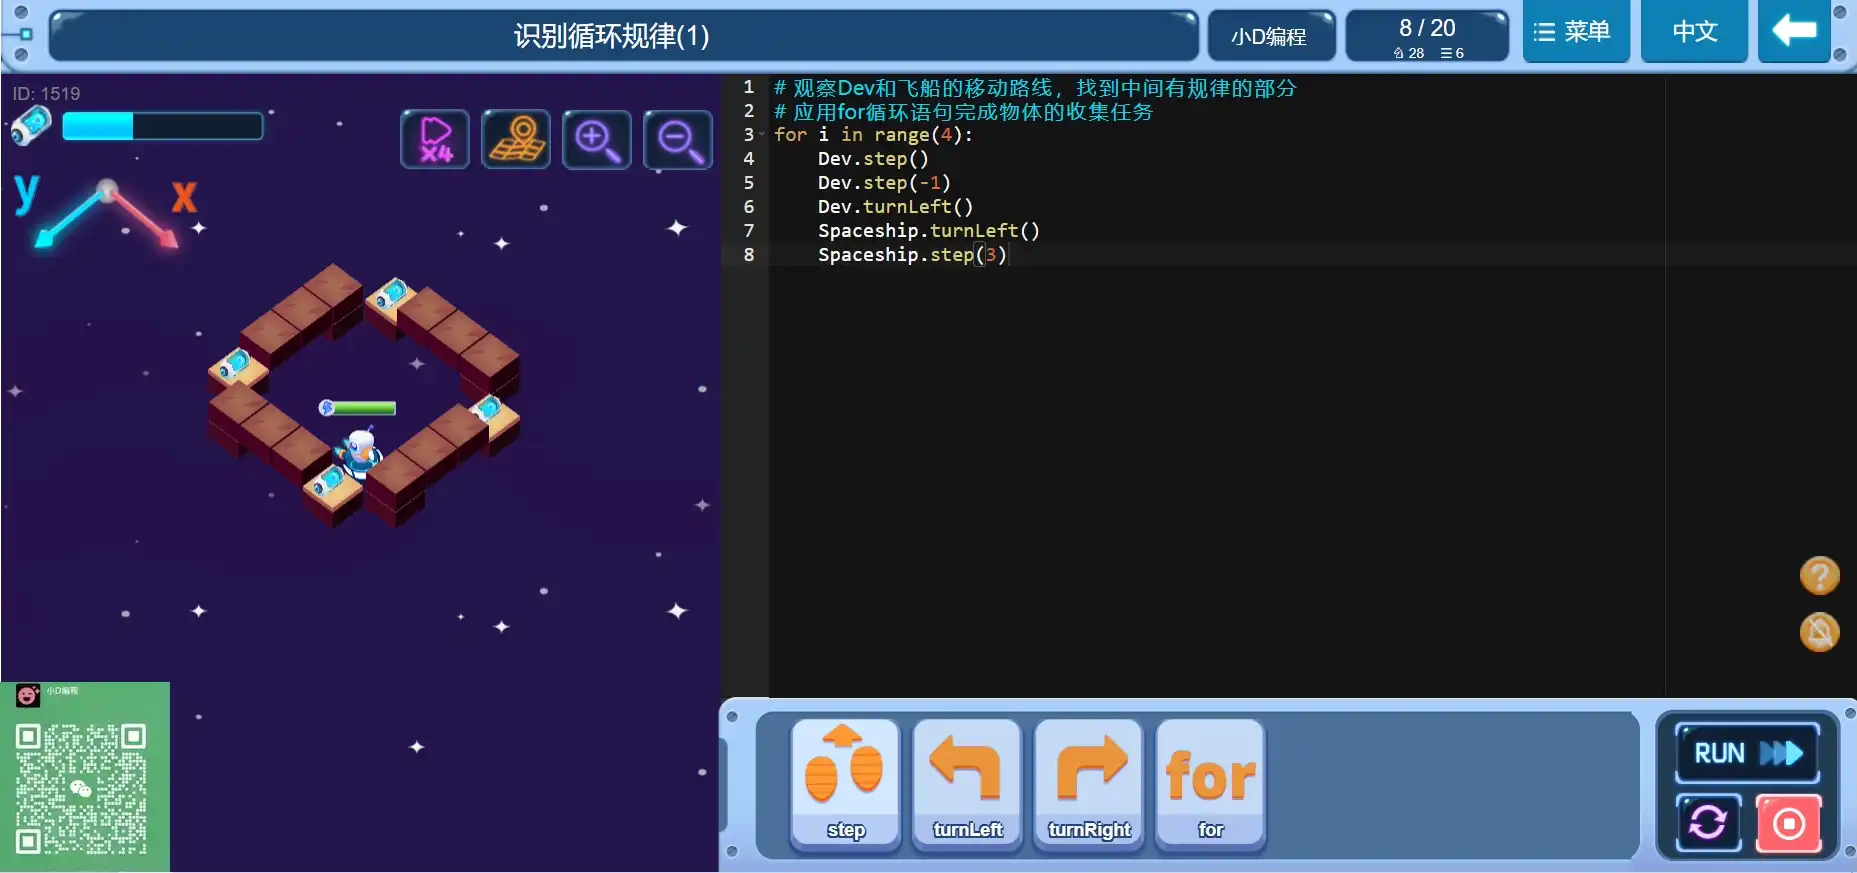Open the 菜单 menu
Viewport: 1857px width, 873px height.
tap(1575, 32)
